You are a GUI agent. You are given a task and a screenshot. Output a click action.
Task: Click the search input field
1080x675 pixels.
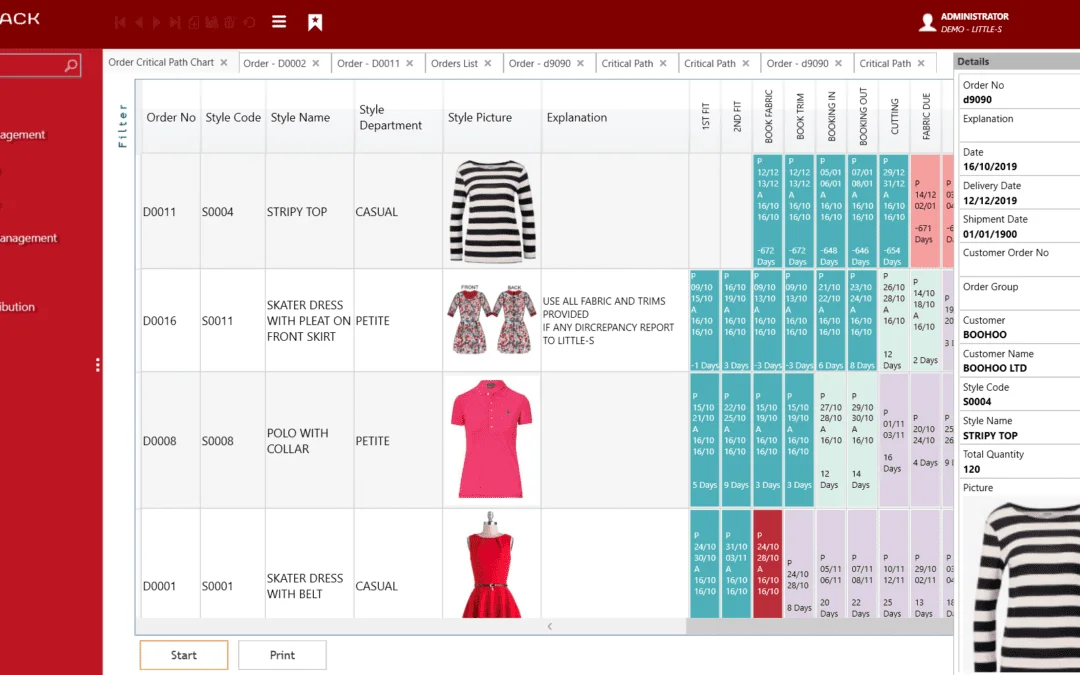40,66
